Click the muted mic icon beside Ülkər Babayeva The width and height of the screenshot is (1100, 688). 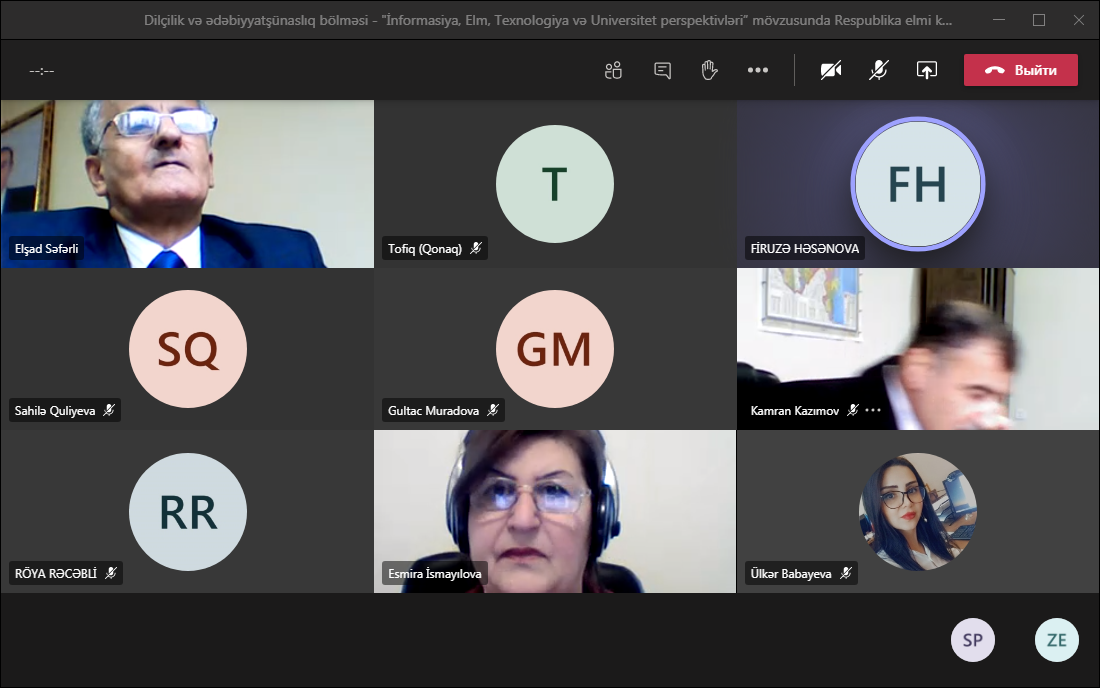(x=846, y=572)
